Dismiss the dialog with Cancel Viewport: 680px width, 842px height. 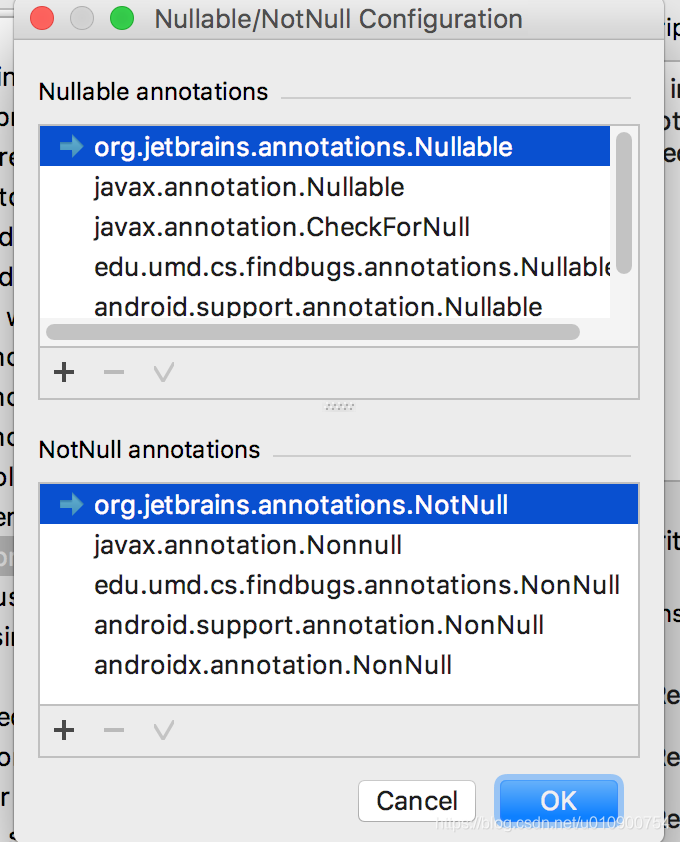click(x=417, y=800)
